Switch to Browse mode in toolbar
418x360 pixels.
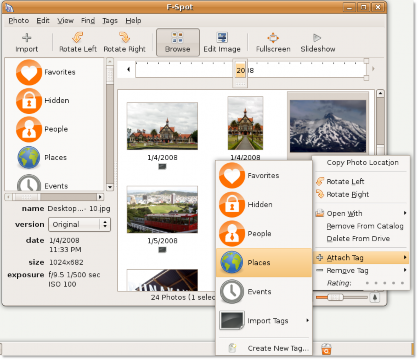(x=178, y=42)
